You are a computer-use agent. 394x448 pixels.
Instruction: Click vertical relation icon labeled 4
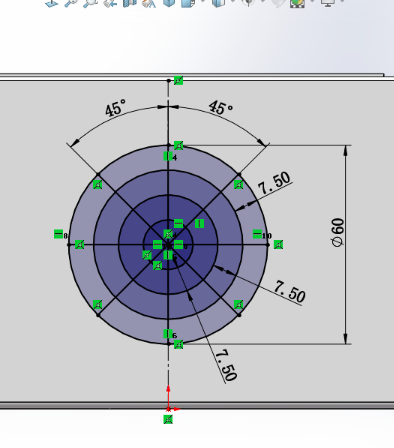(168, 156)
